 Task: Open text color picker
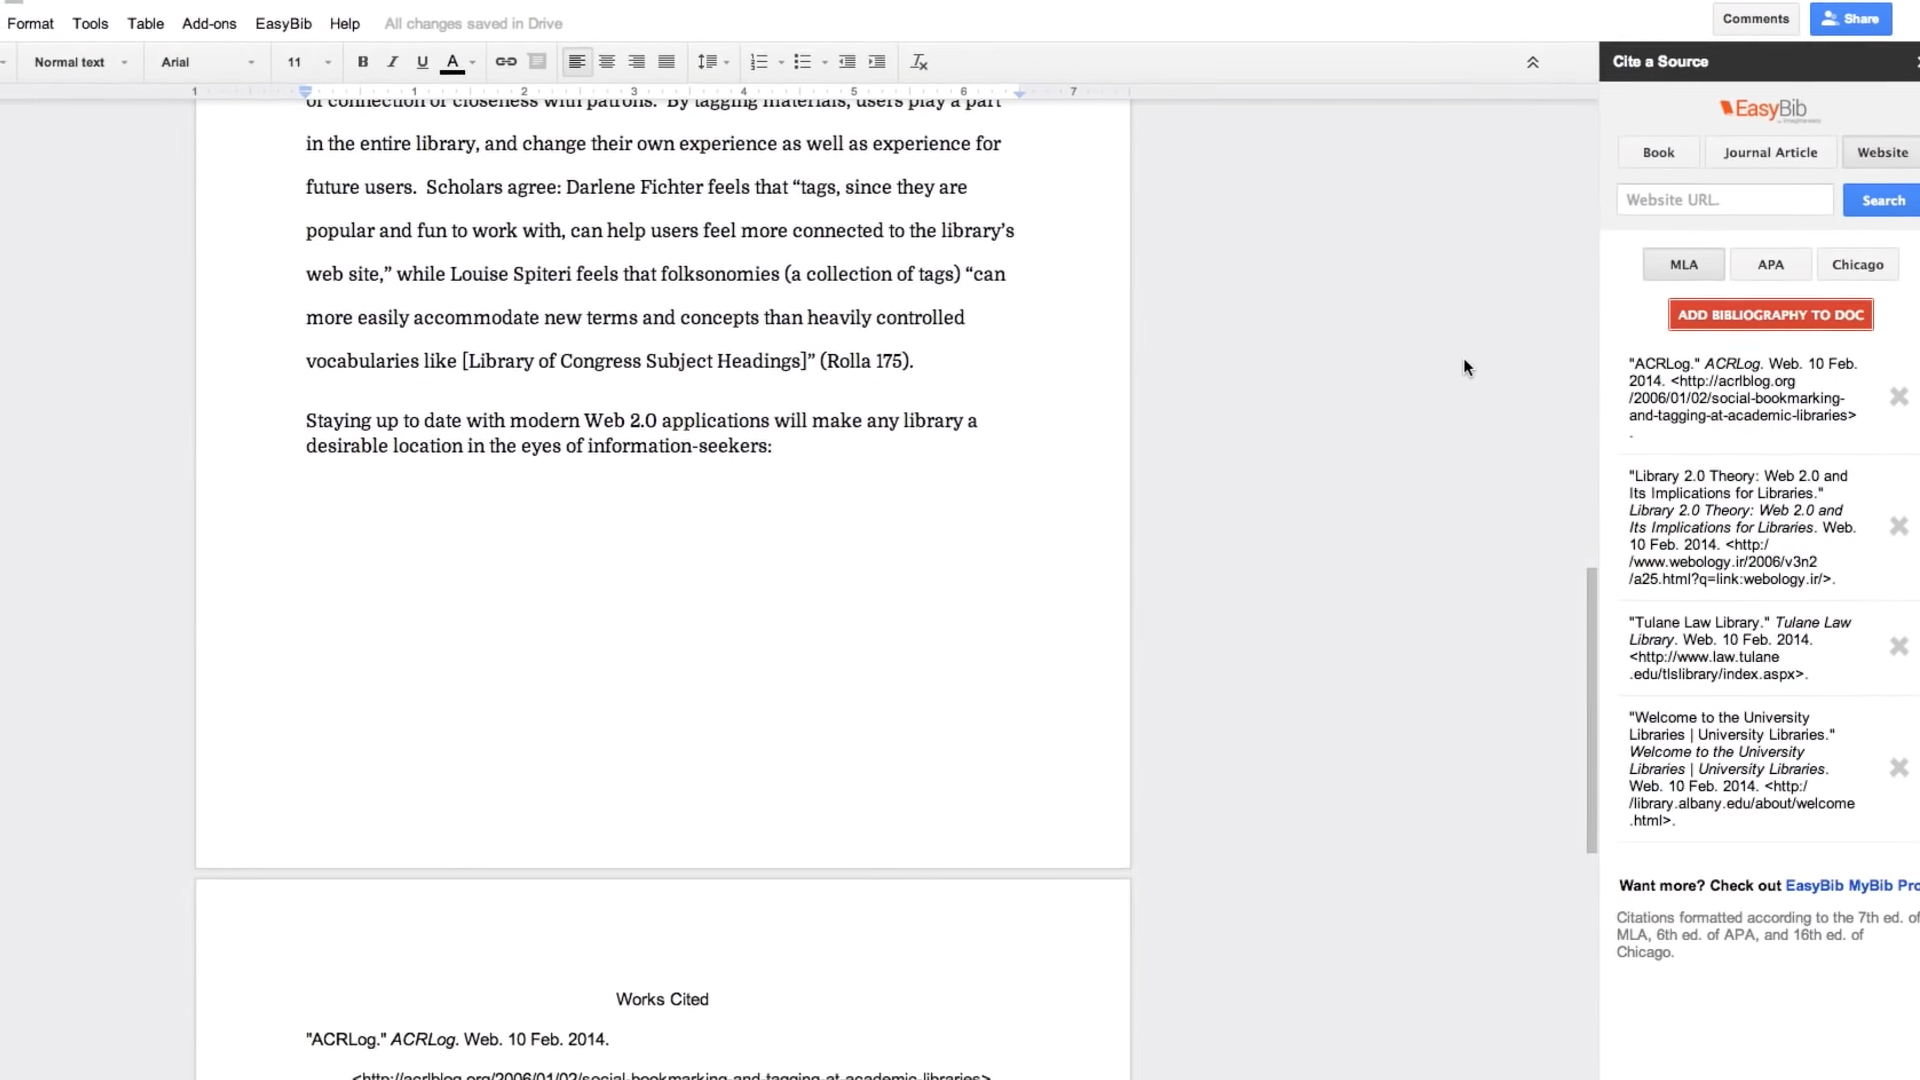point(453,62)
